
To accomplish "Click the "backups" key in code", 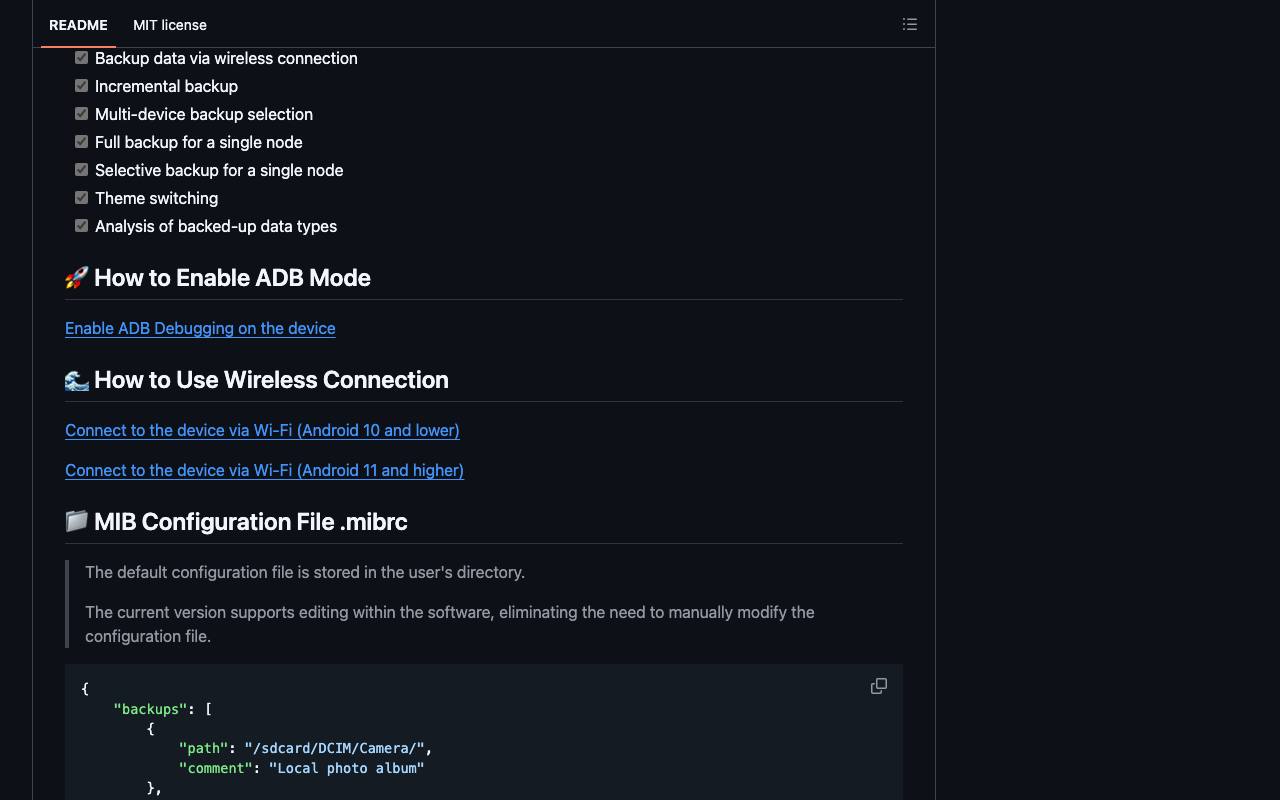I will pyautogui.click(x=150, y=709).
